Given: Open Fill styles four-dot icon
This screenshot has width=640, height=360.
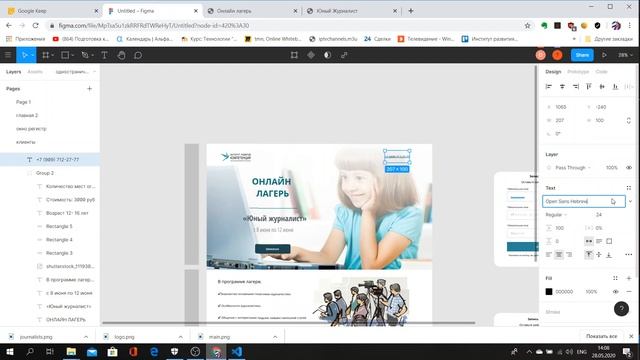Looking at the screenshot, I should pyautogui.click(x=615, y=278).
